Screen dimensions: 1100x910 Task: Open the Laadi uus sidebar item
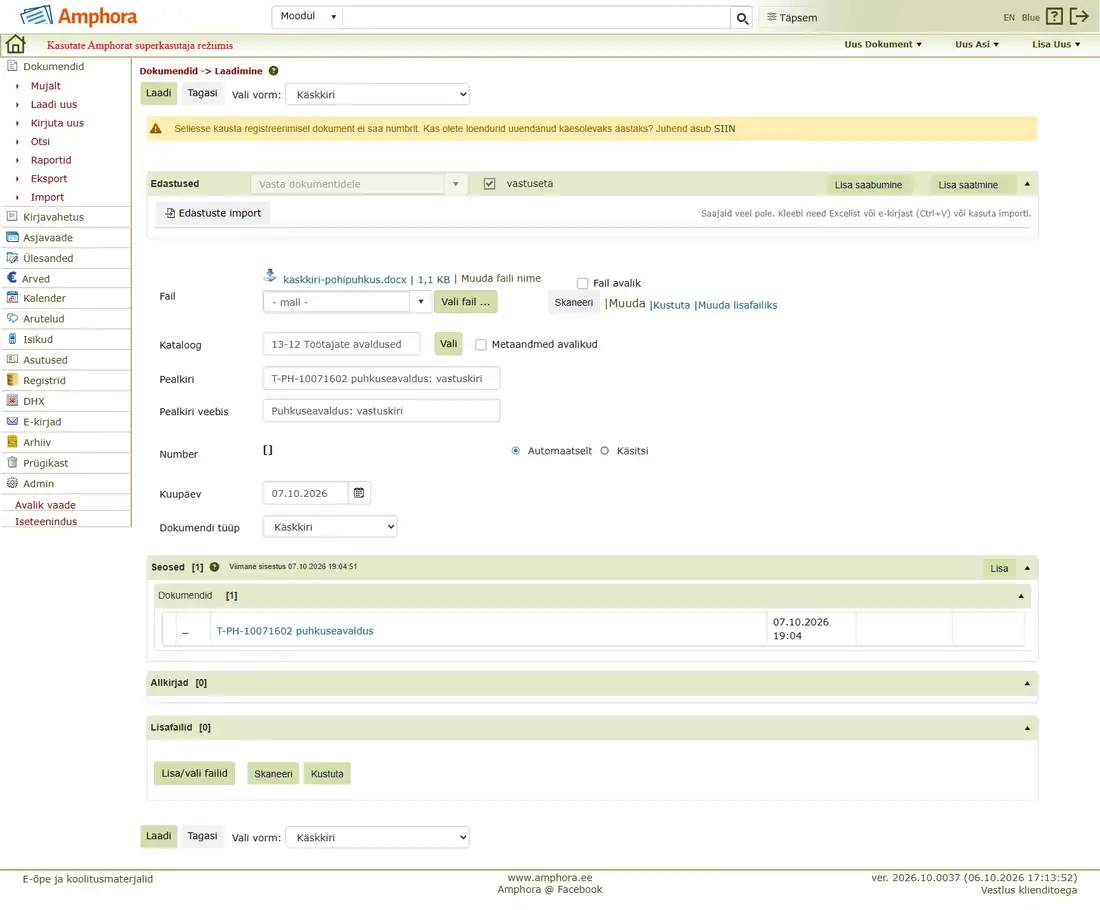54,105
